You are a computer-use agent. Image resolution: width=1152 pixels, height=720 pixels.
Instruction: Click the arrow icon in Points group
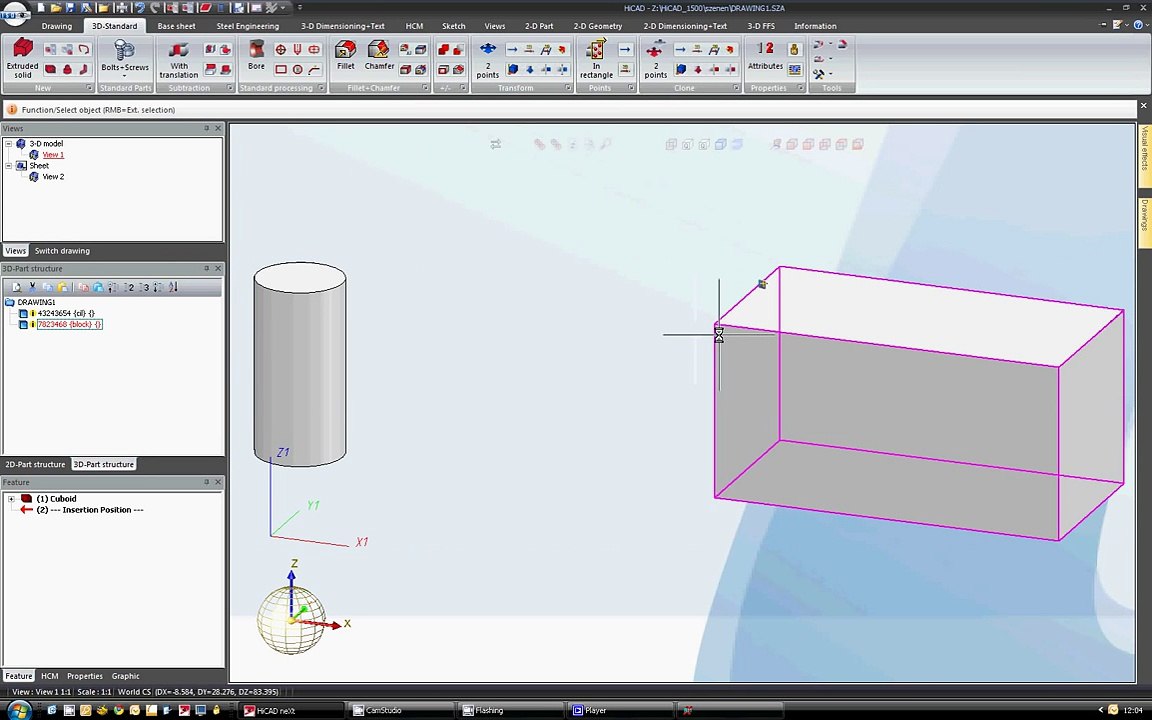(624, 49)
